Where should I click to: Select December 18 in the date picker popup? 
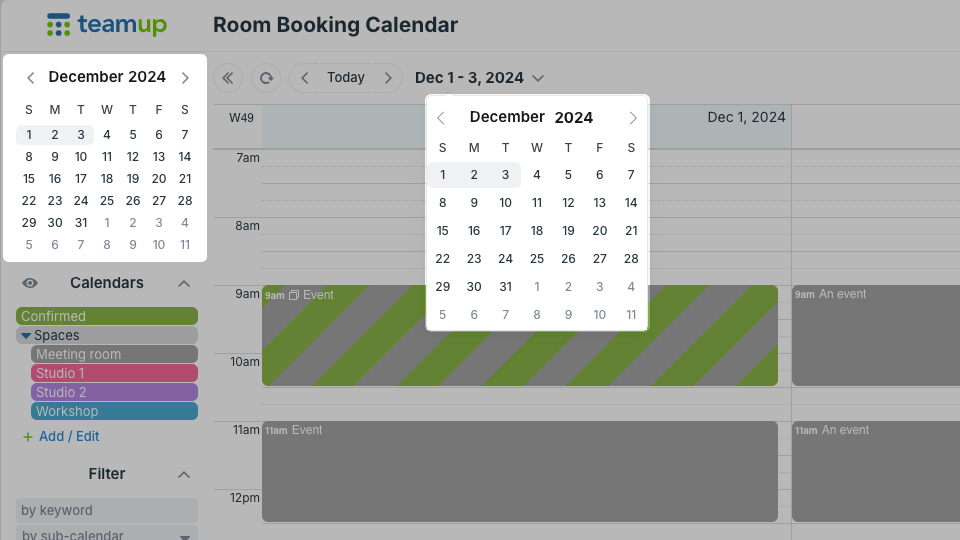[x=537, y=231]
